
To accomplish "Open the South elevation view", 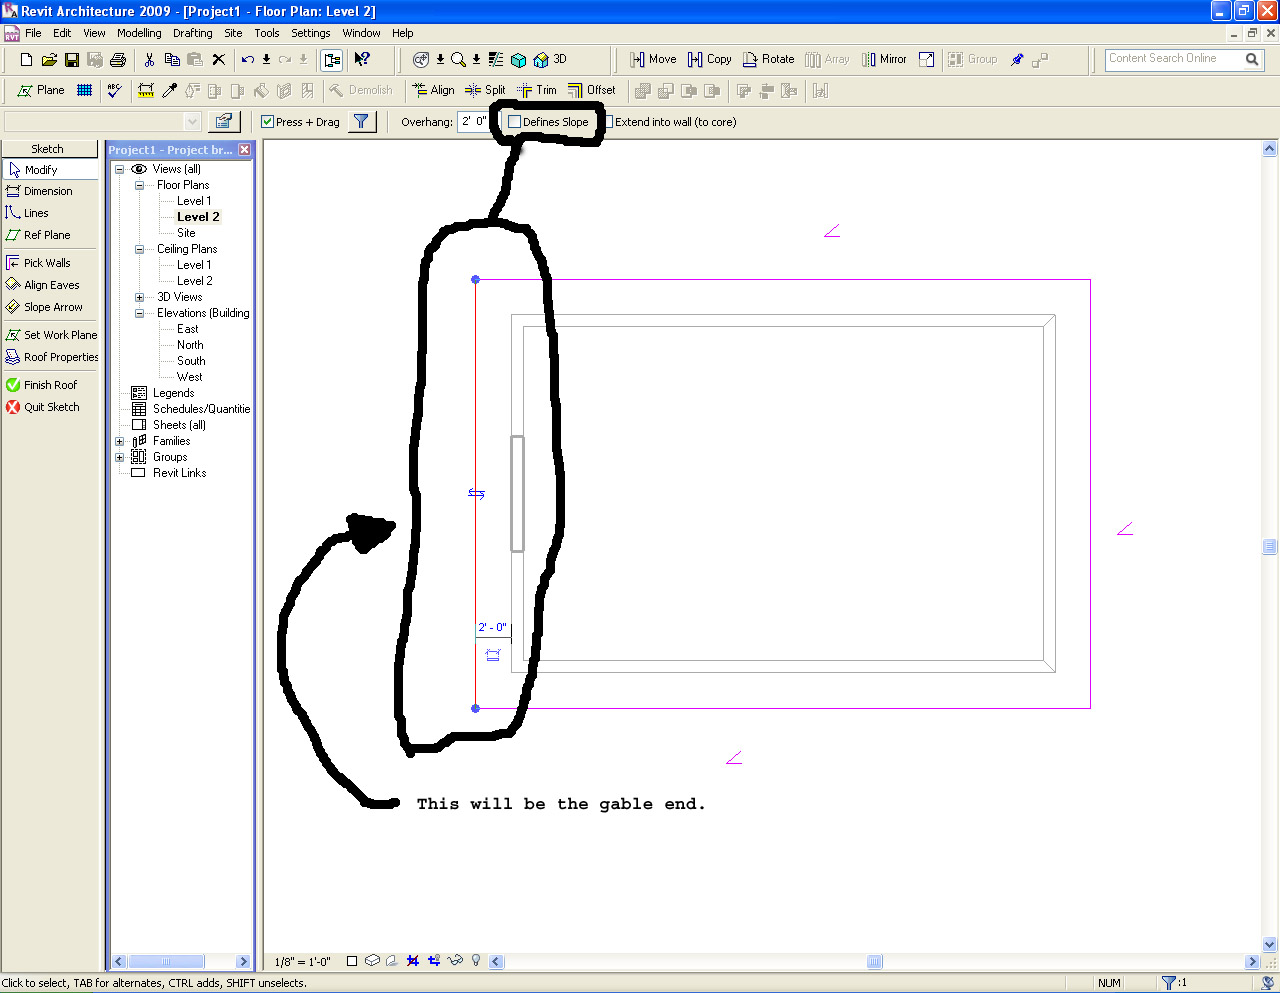I will (x=191, y=361).
